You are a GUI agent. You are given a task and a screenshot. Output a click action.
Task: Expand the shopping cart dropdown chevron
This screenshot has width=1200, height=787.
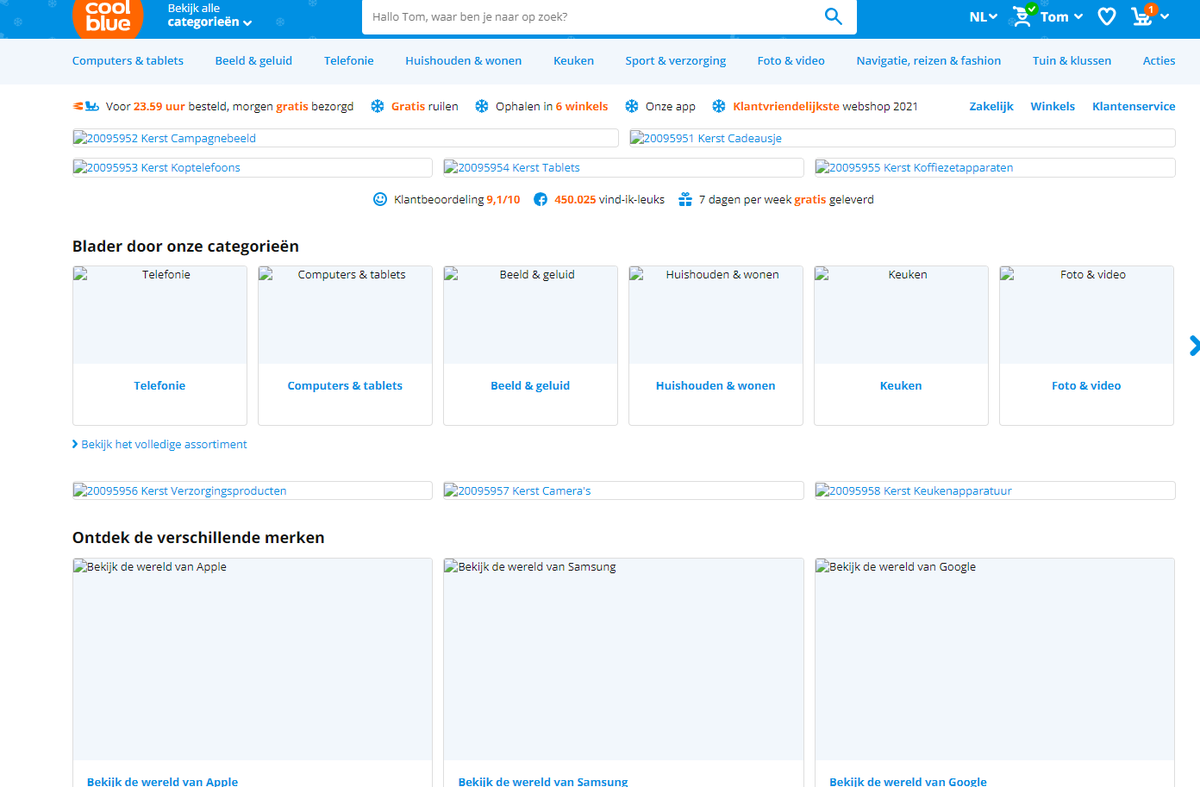click(x=1165, y=17)
